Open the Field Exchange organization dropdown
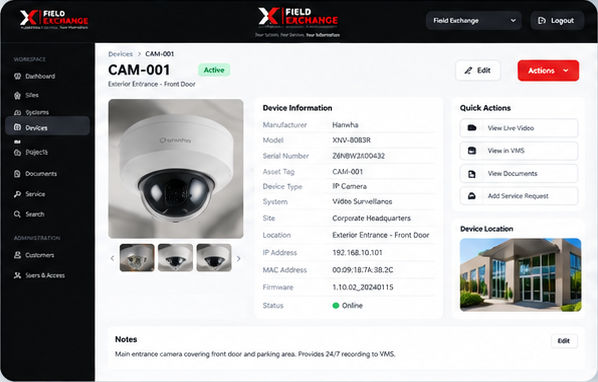Image resolution: width=598 pixels, height=382 pixels. coord(474,21)
